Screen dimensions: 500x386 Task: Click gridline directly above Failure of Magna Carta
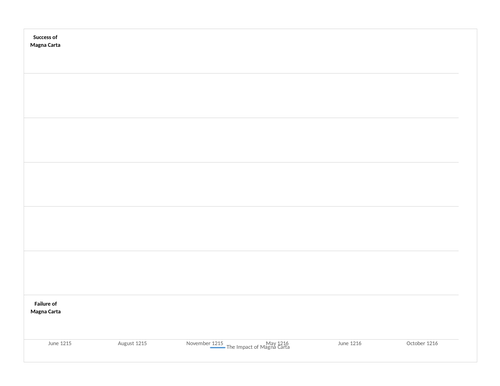(x=241, y=295)
